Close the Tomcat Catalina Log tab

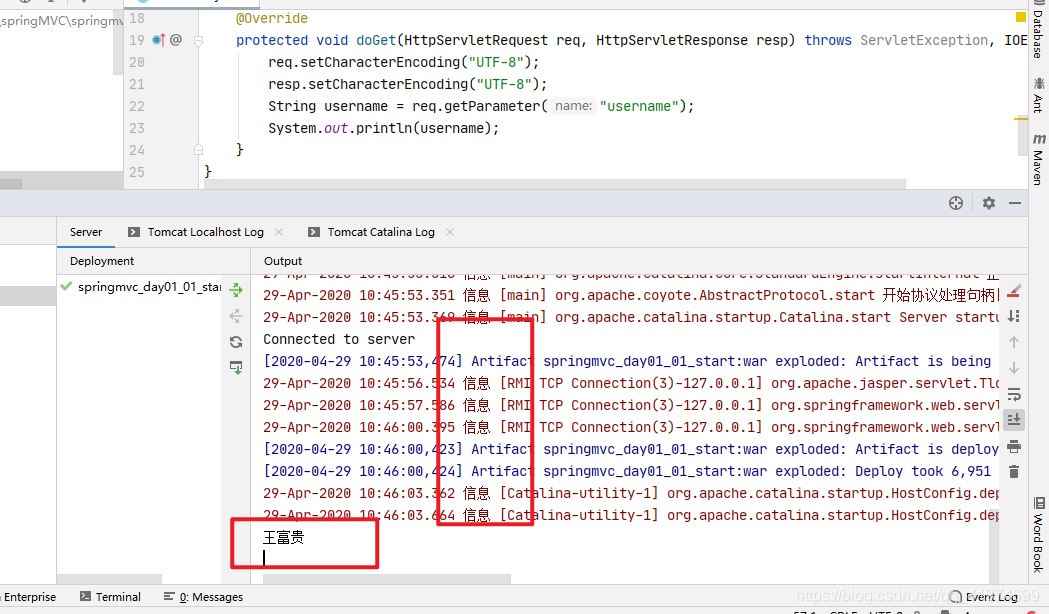click(x=450, y=232)
